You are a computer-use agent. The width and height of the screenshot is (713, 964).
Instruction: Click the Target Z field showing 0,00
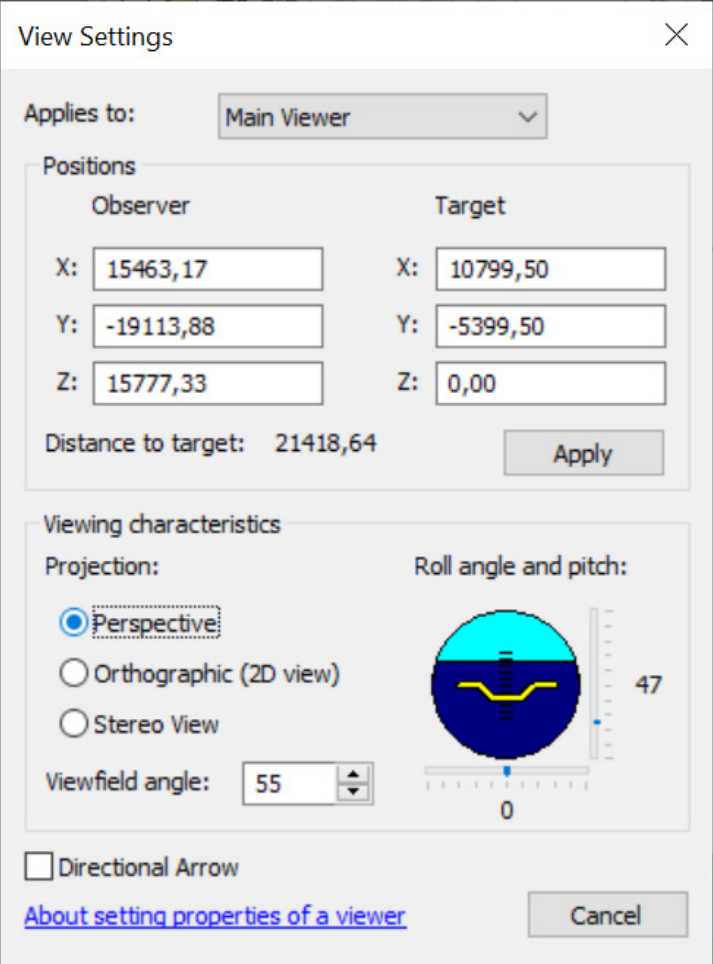pyautogui.click(x=551, y=383)
